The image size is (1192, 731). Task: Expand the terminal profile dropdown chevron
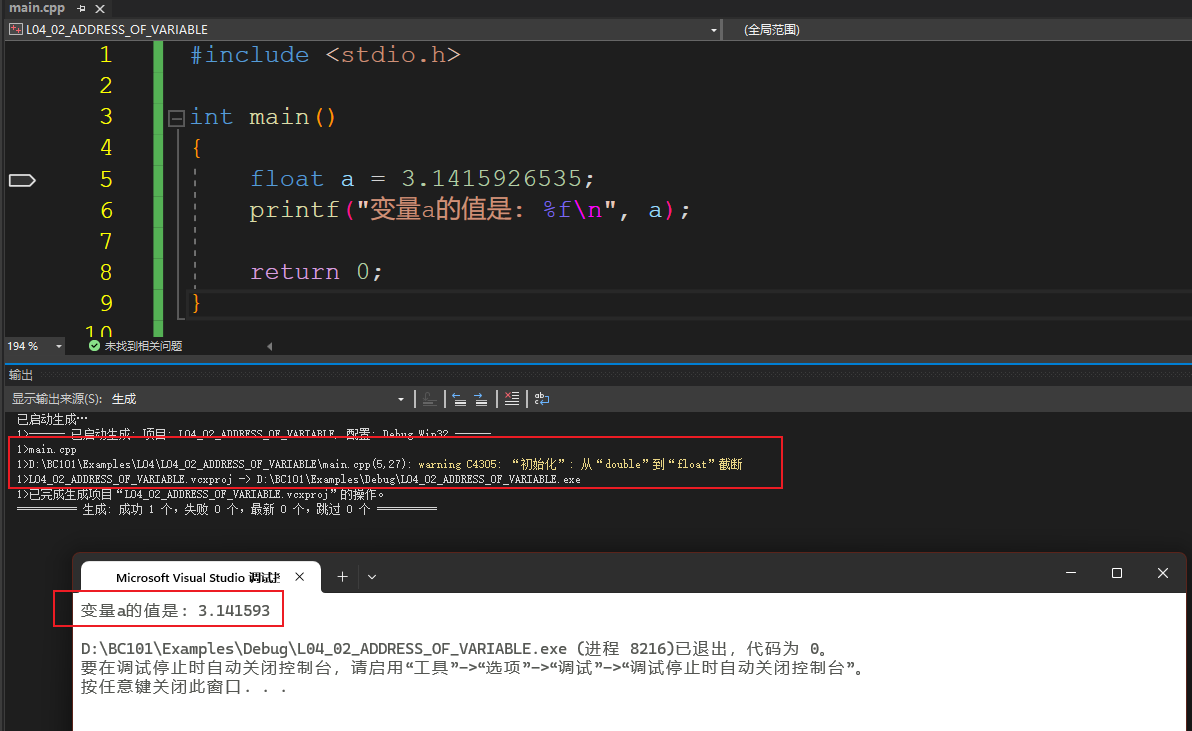point(372,577)
